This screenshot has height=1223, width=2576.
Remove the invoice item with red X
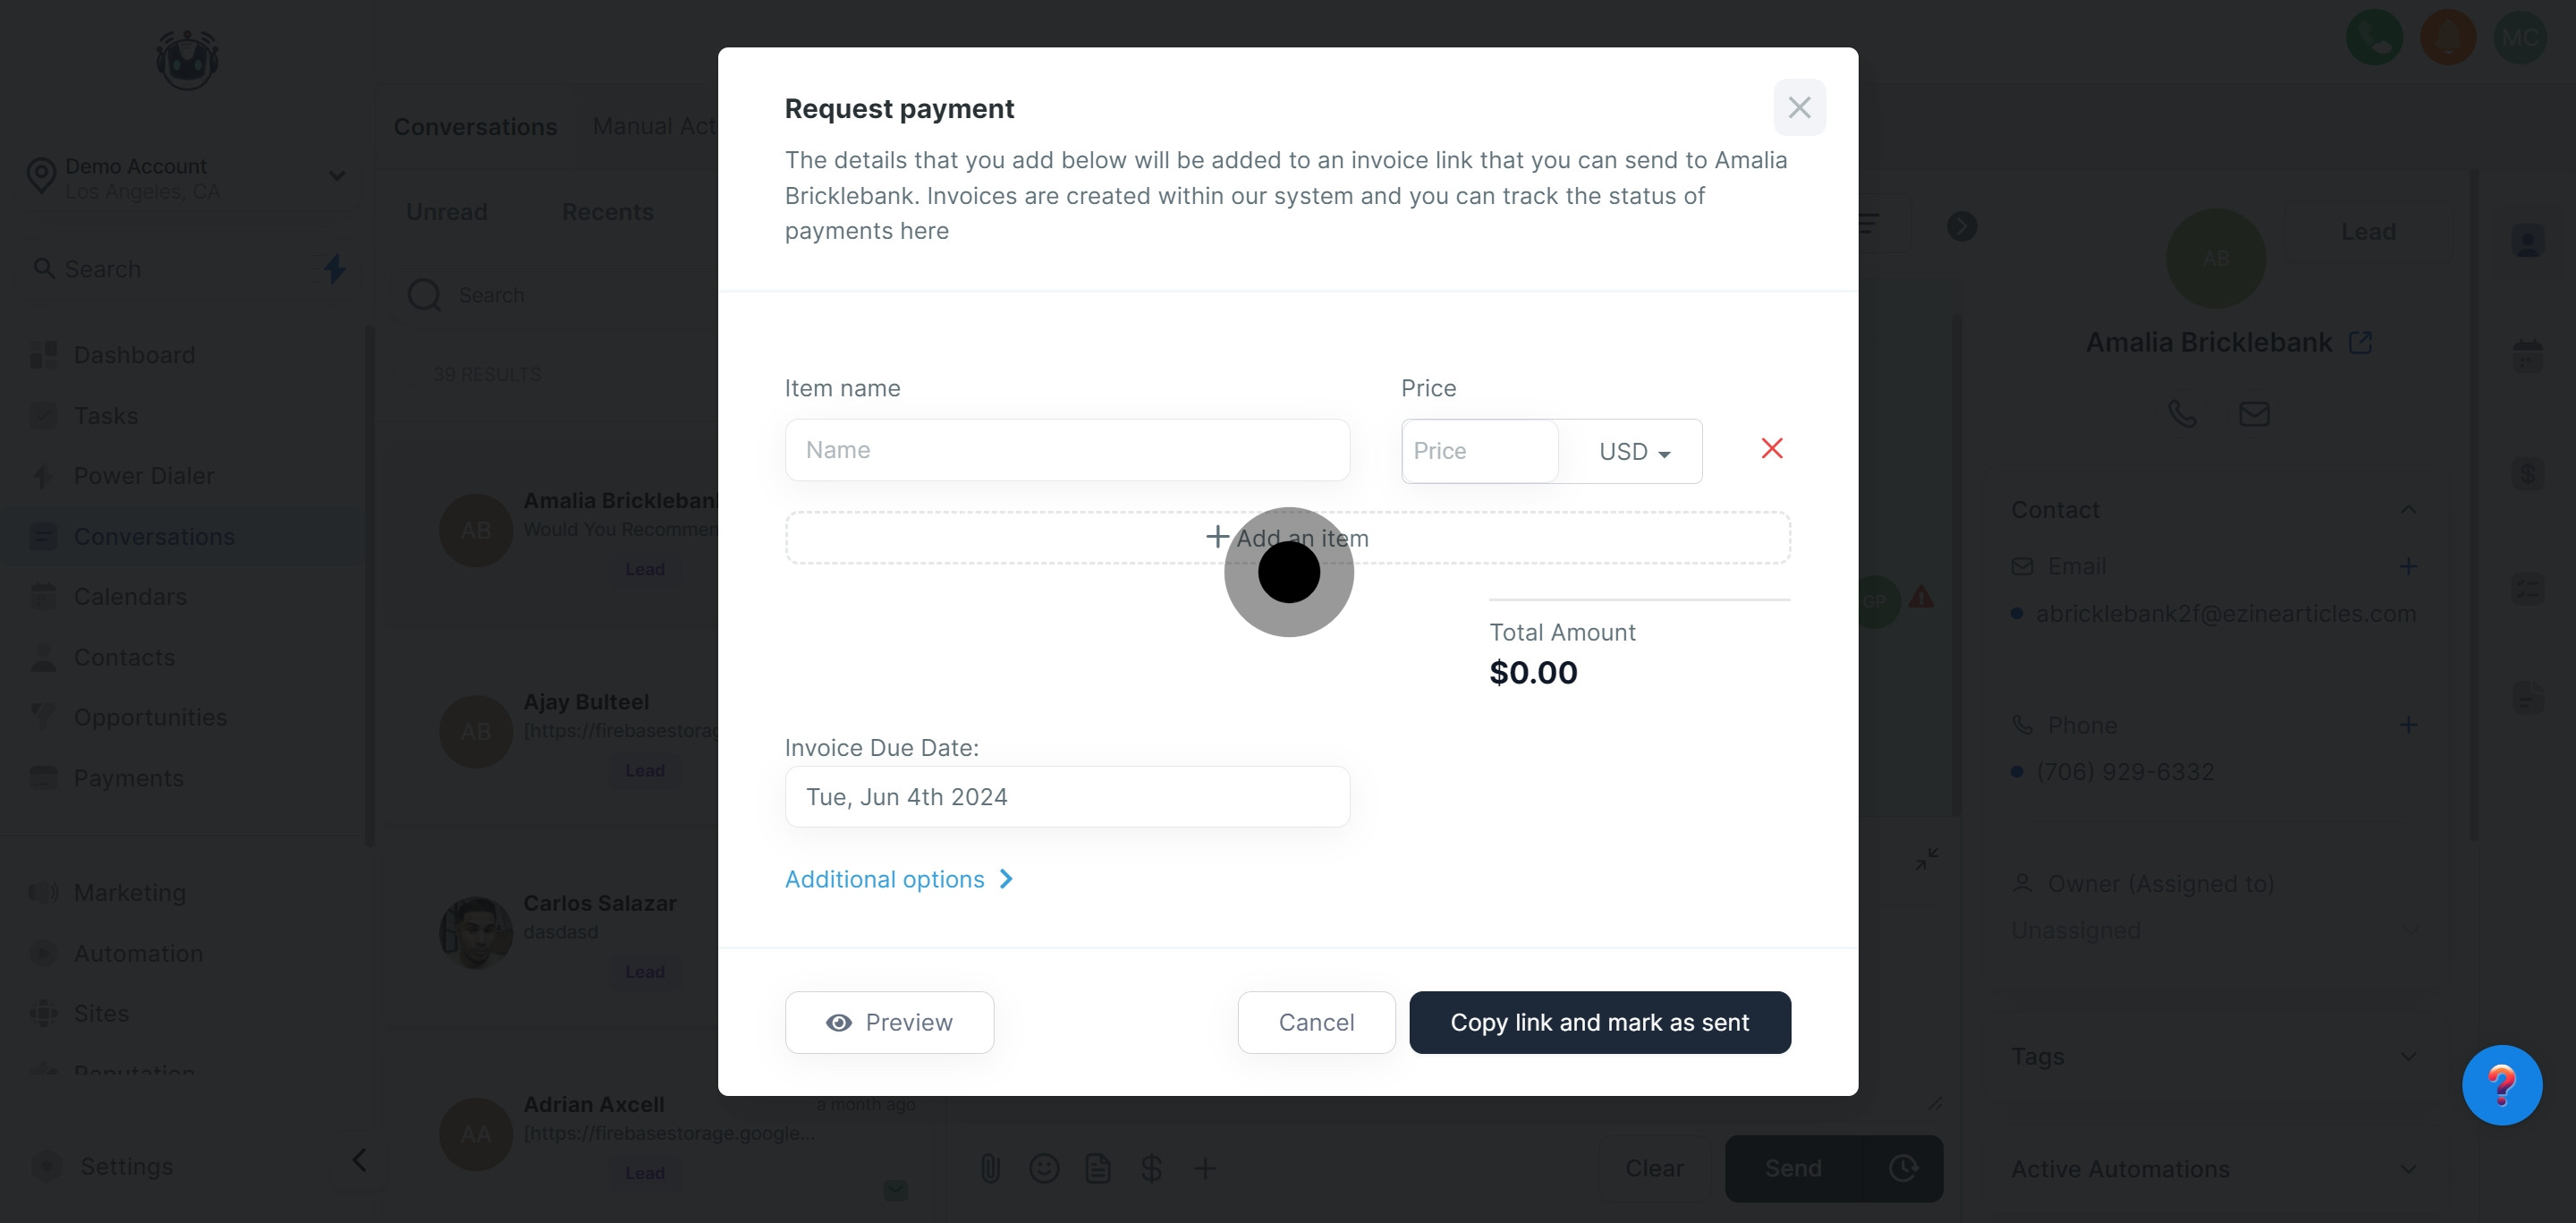[x=1771, y=448]
